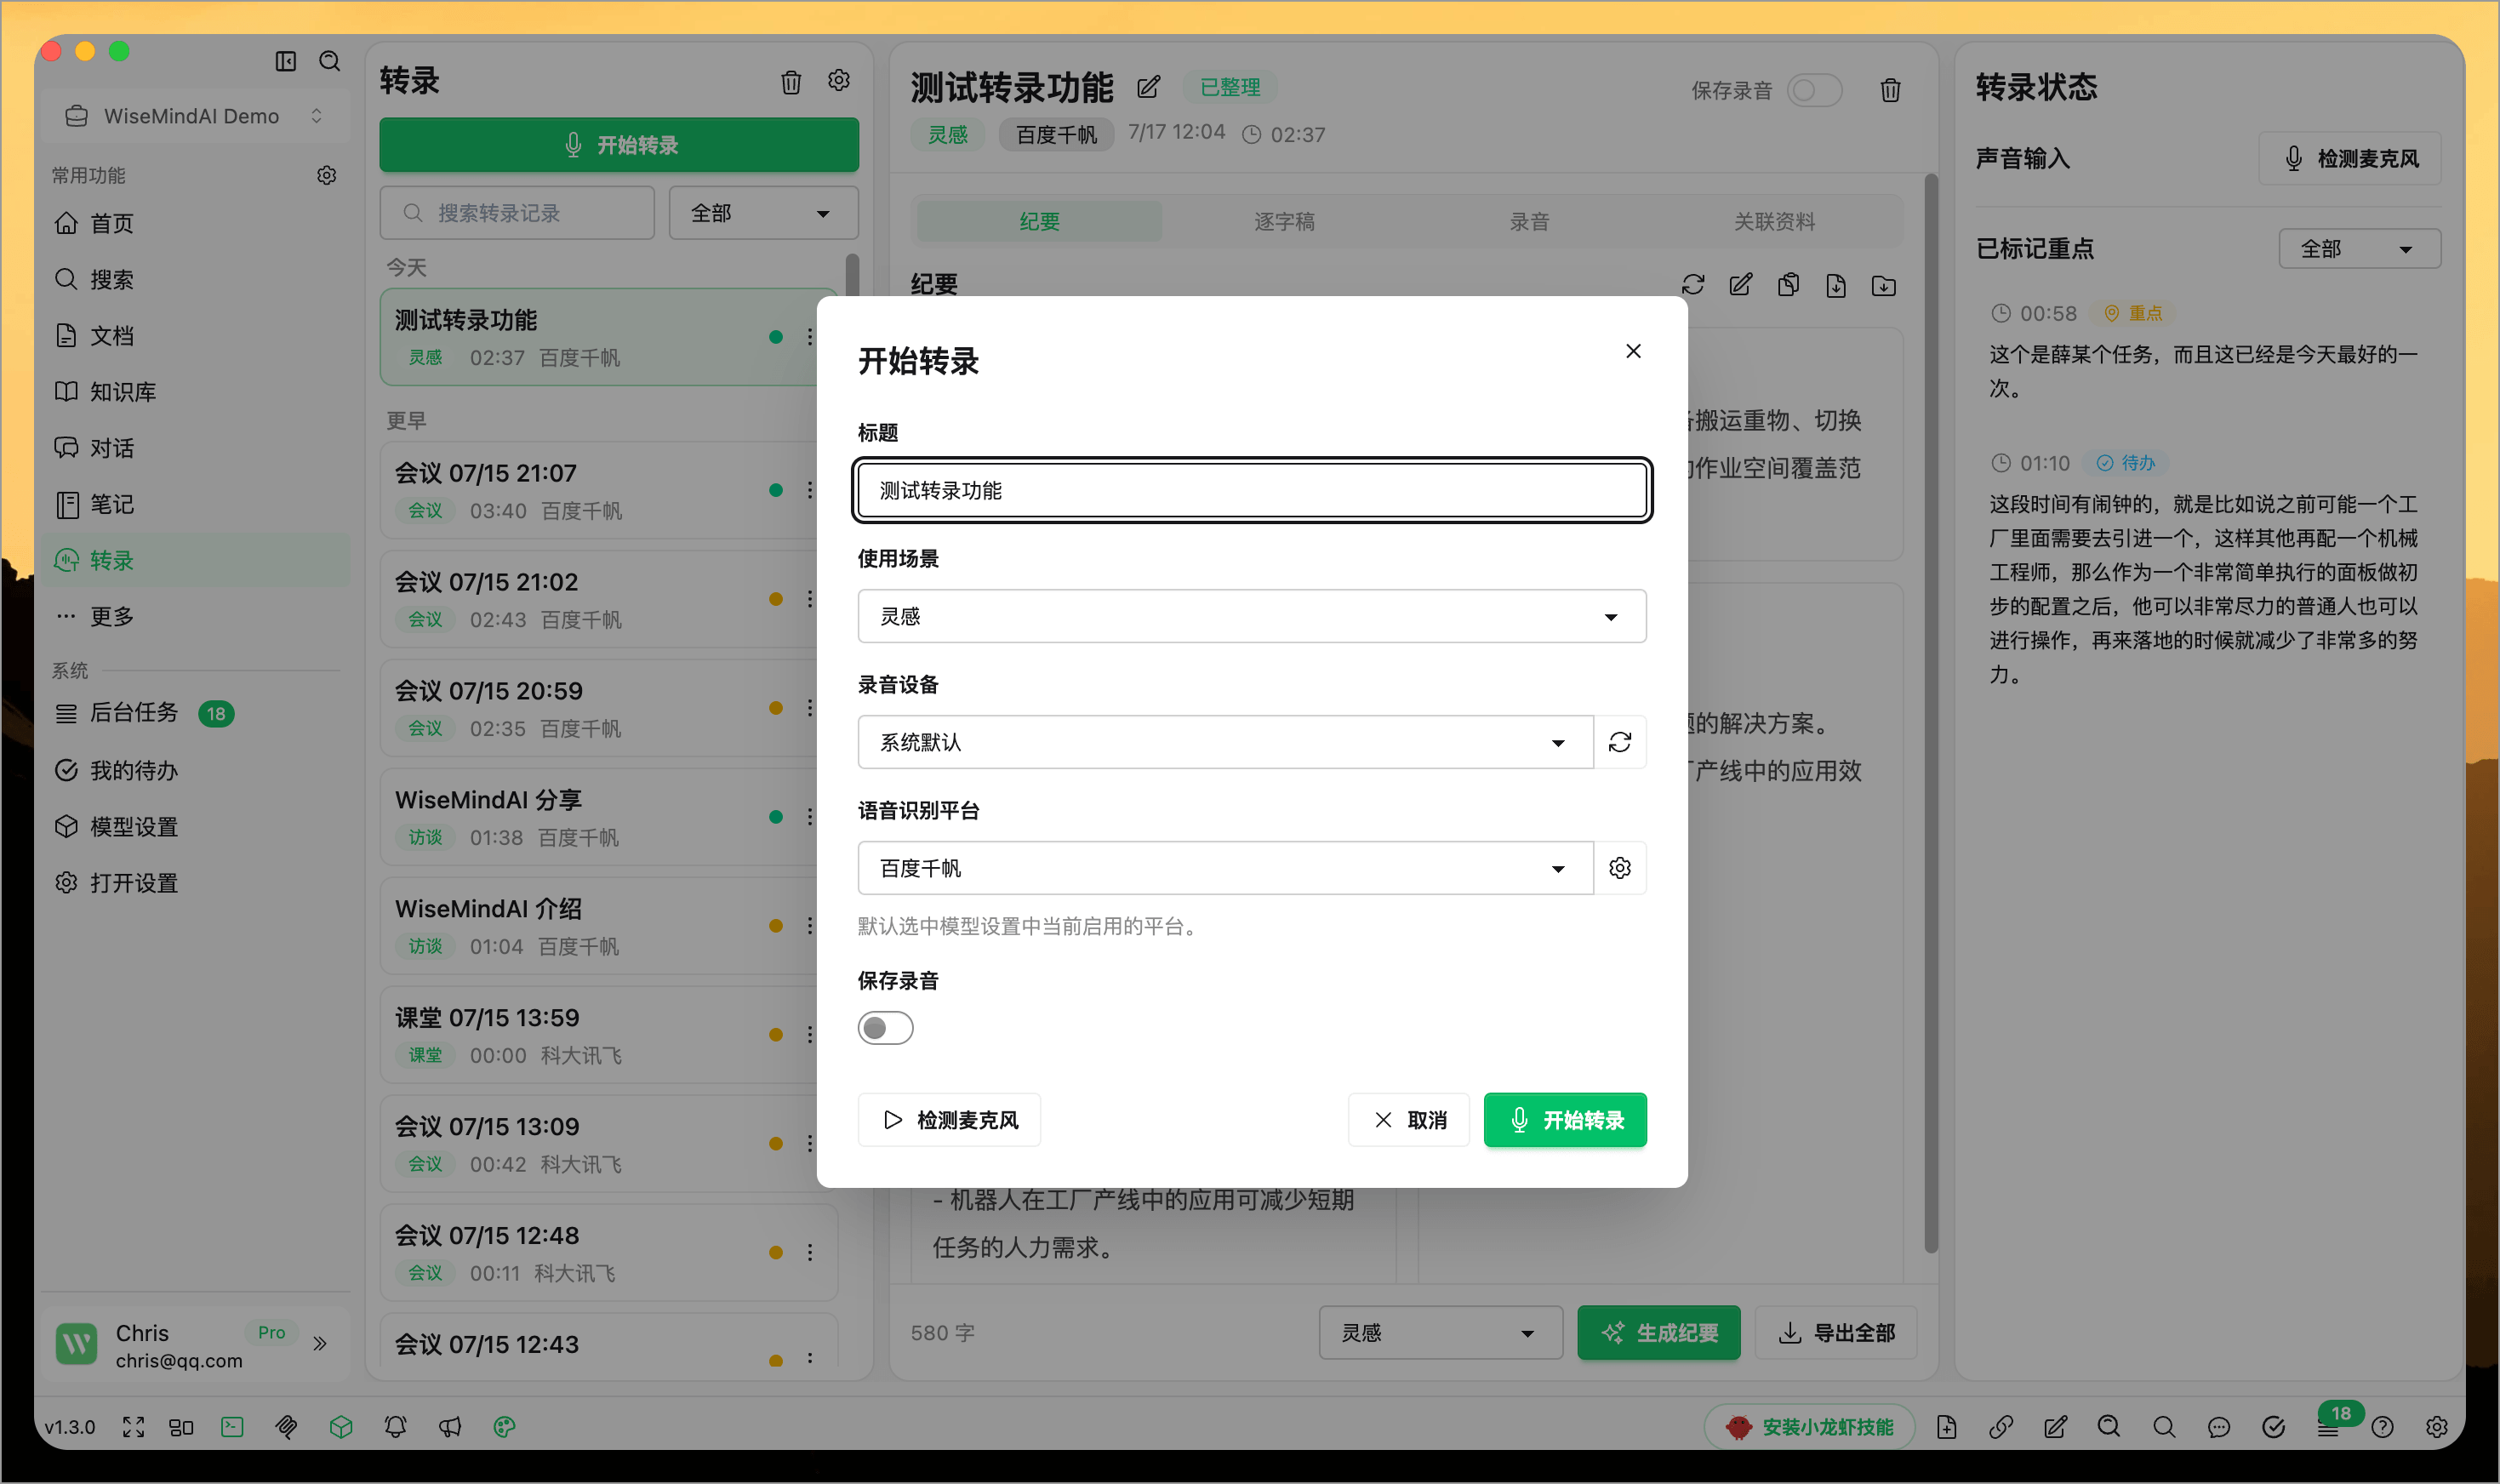Toggle 保存录音 switch in transcript header
Screen dimensions: 2500x1484
[x=1814, y=90]
